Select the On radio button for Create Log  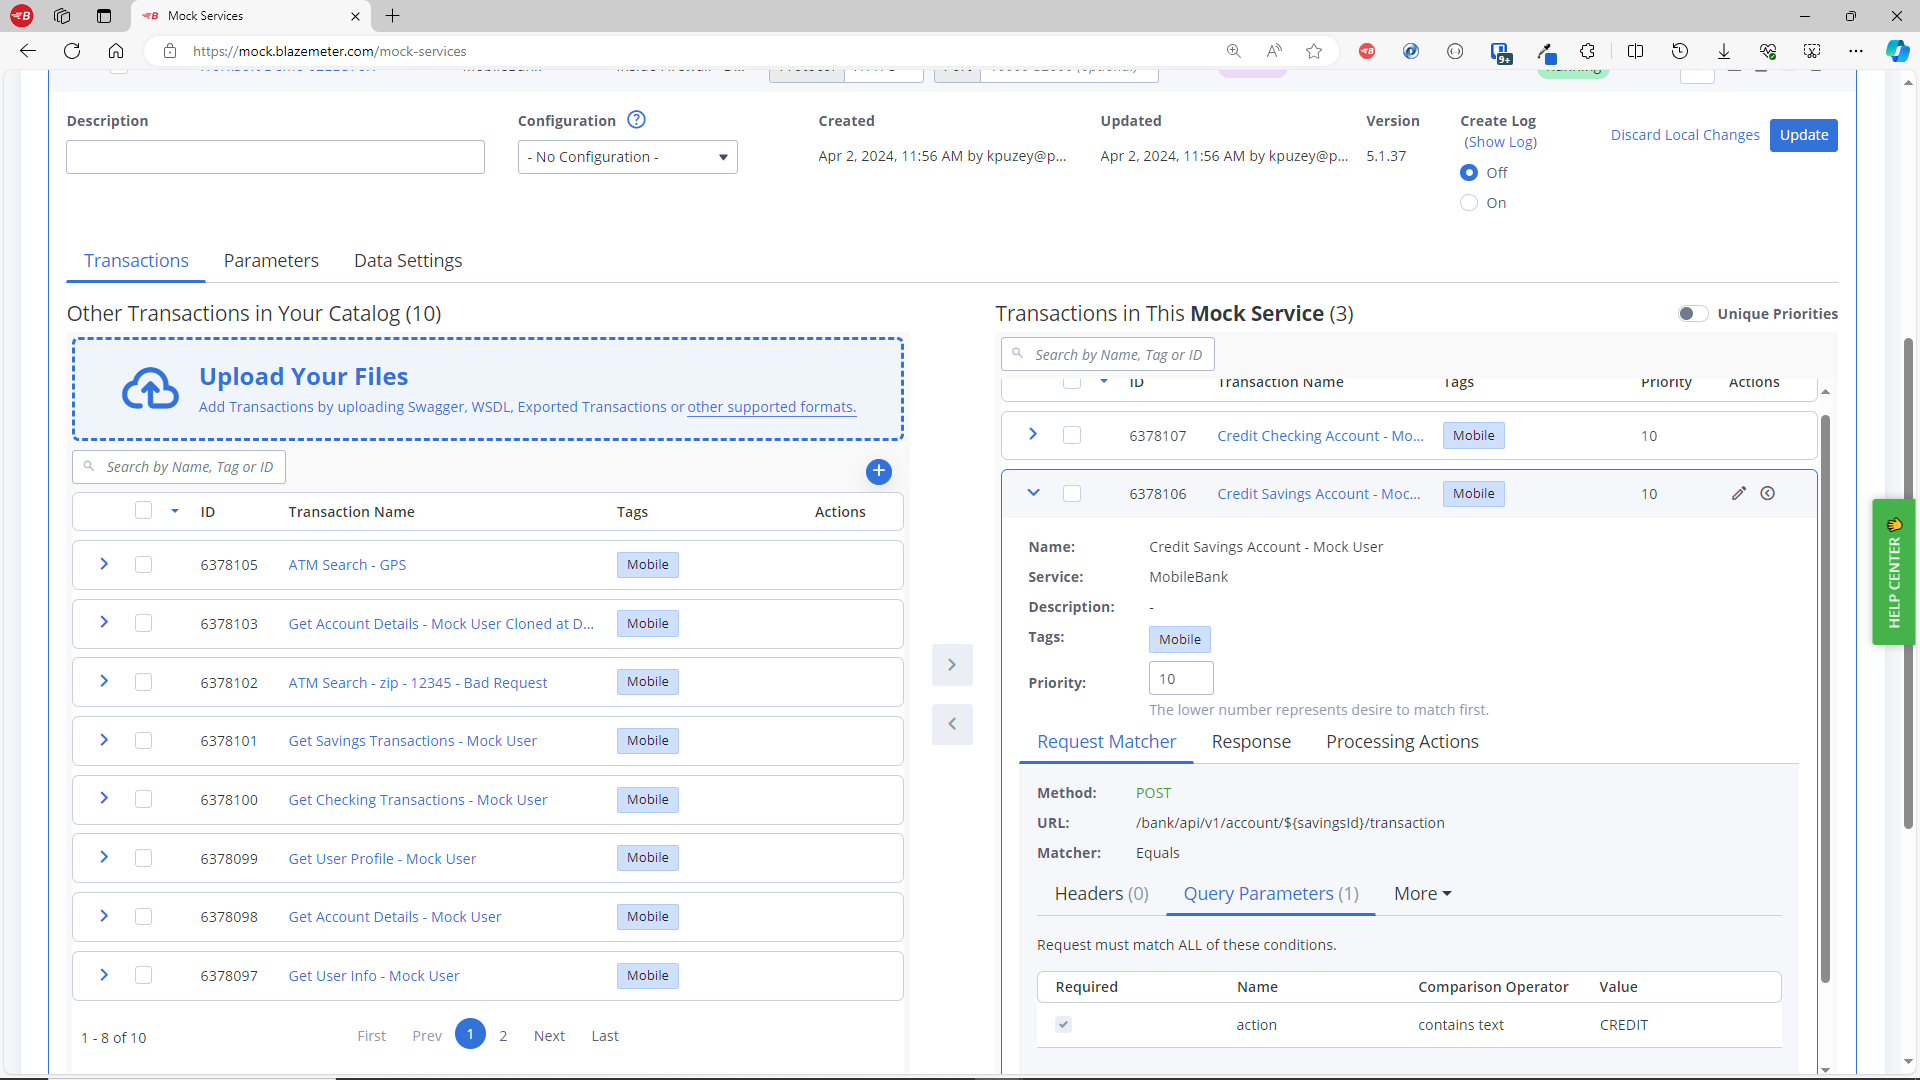1469,203
